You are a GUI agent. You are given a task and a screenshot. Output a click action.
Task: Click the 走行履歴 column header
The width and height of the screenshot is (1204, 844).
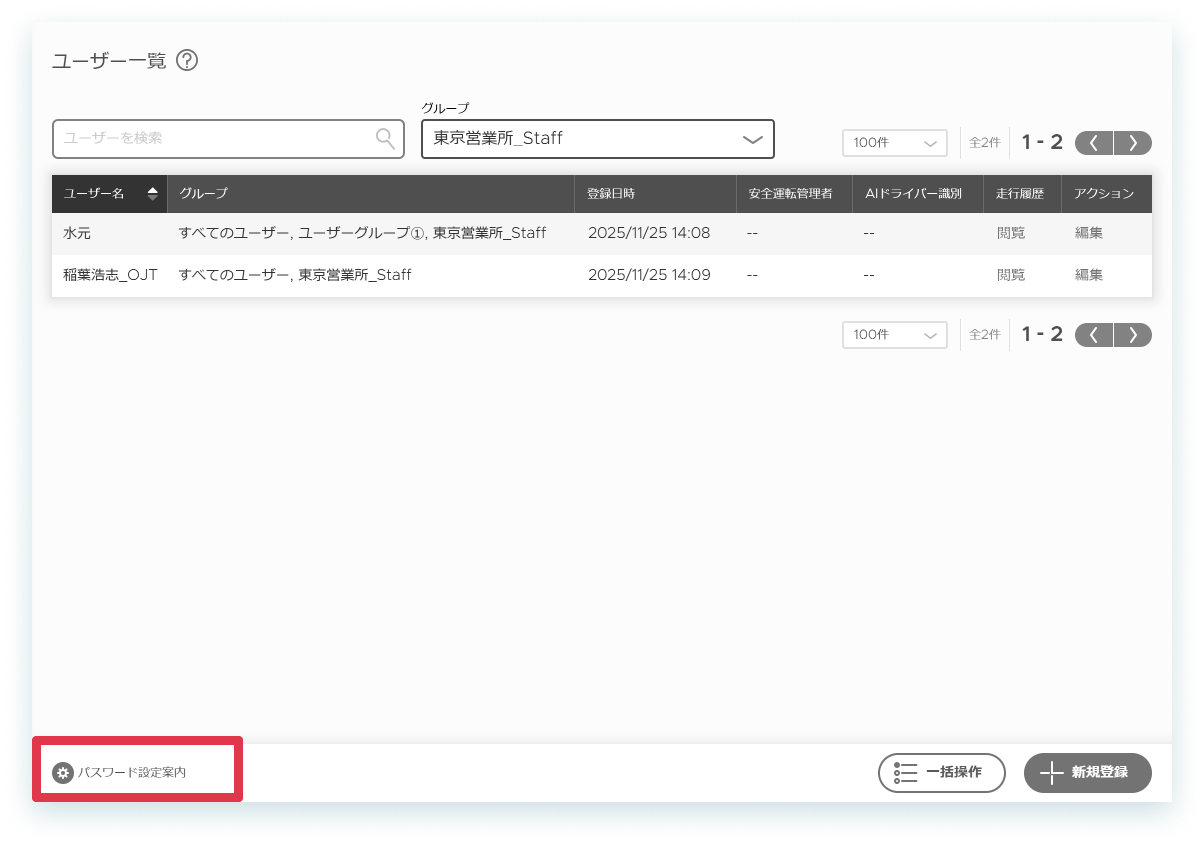tap(1022, 194)
